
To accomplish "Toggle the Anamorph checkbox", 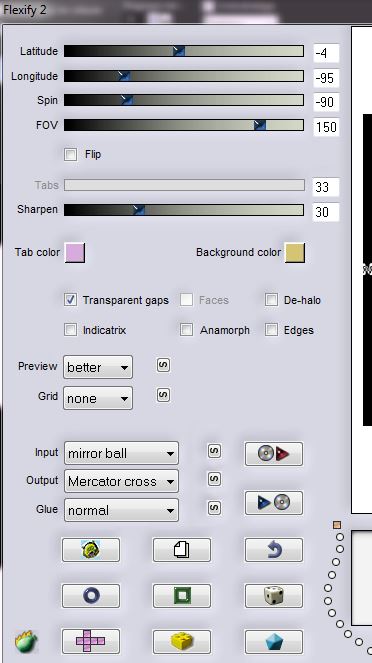I will tap(186, 330).
